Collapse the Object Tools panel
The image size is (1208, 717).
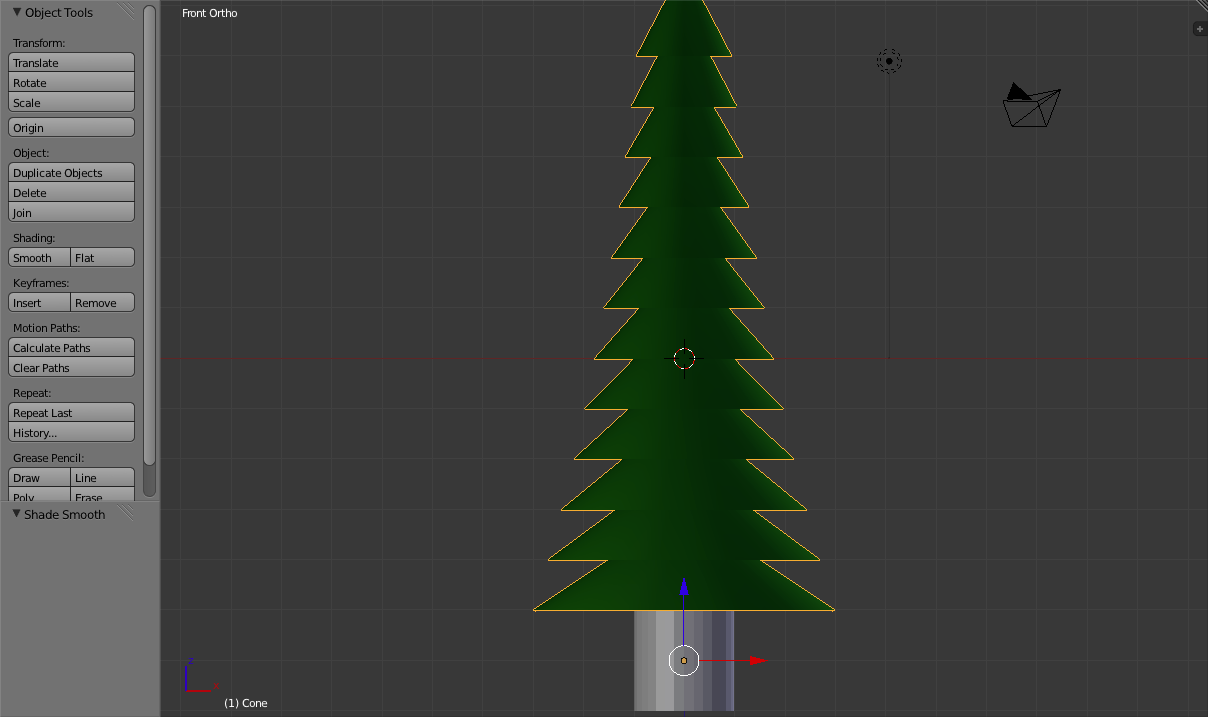coord(17,12)
